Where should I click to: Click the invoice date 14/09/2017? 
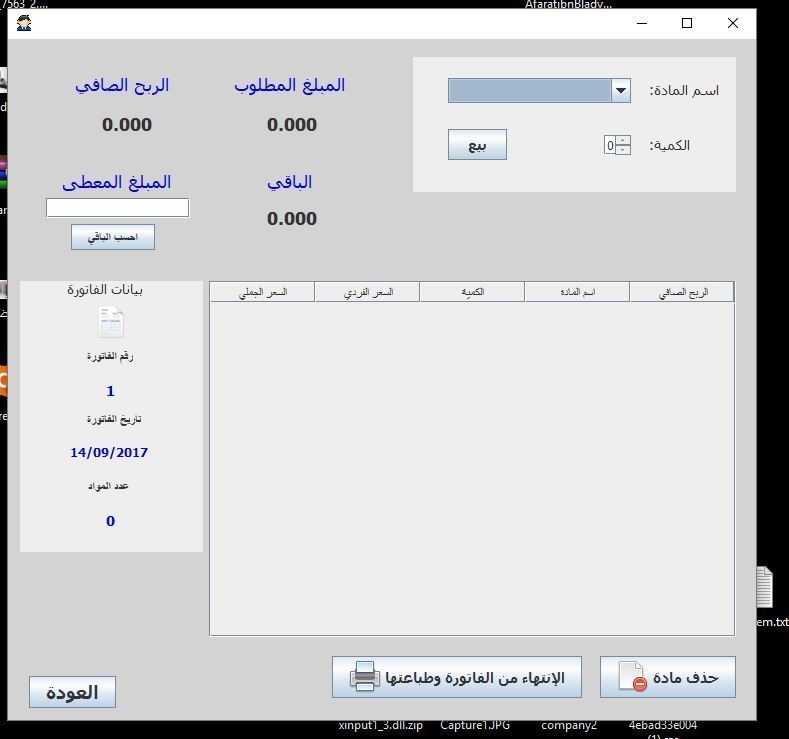coord(109,452)
